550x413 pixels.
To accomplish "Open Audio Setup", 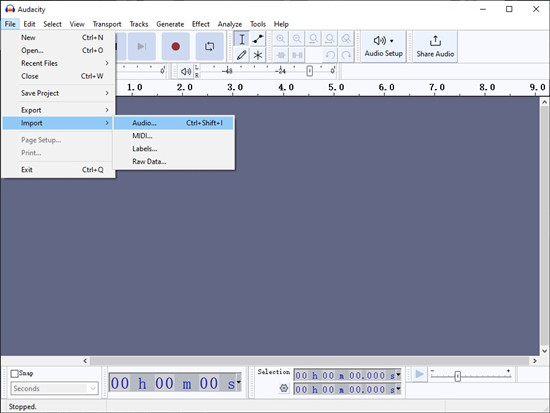I will coord(383,46).
